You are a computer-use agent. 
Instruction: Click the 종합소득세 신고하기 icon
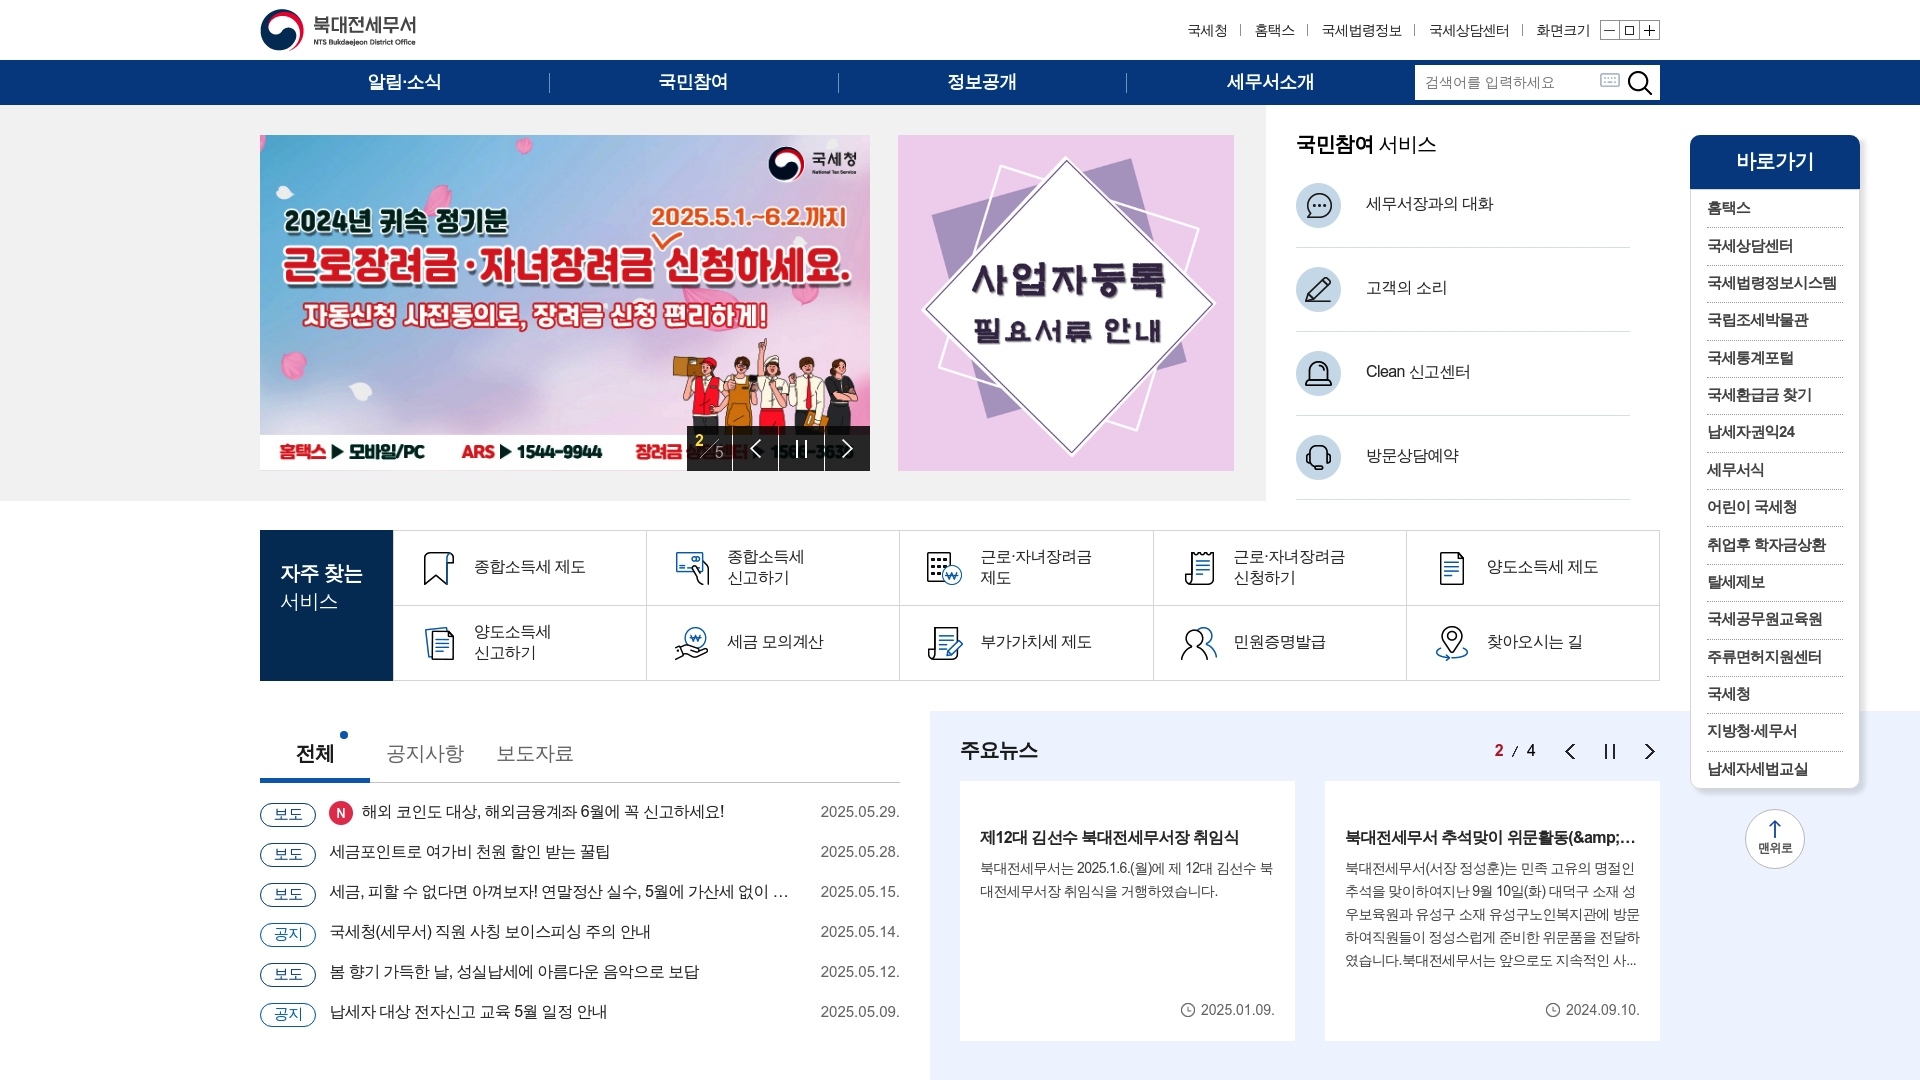(692, 568)
